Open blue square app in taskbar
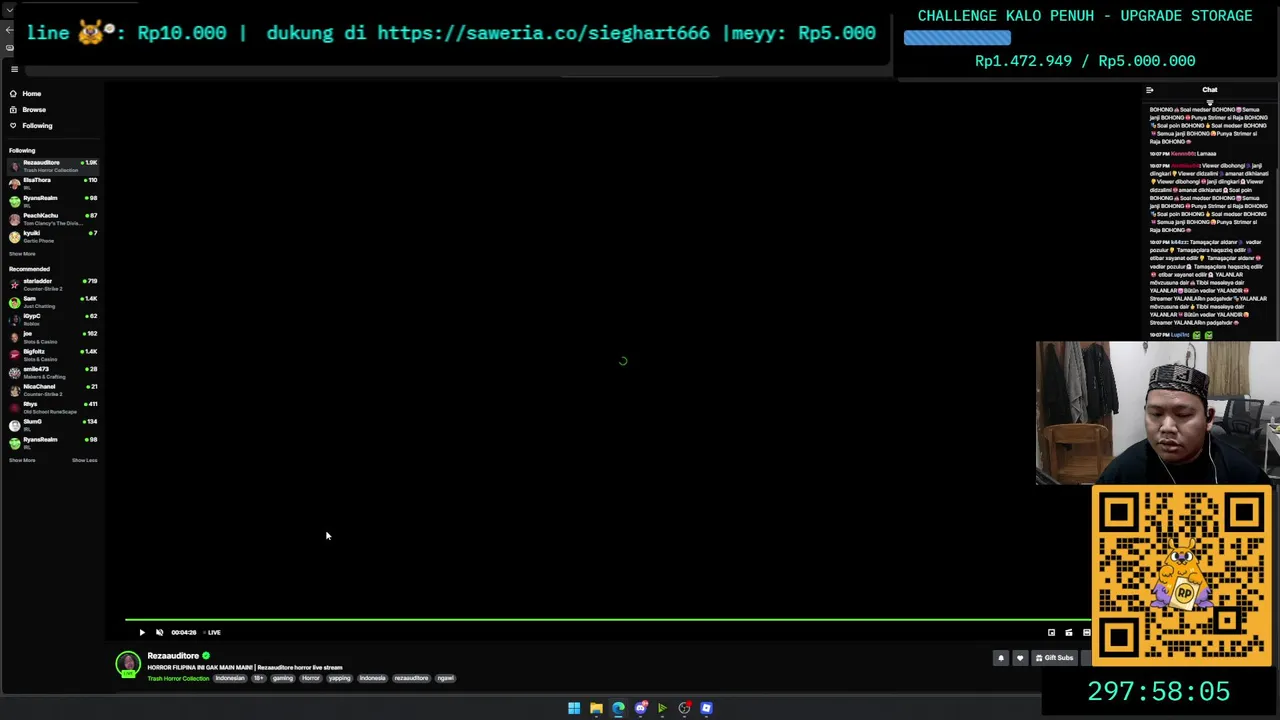Screen dimensions: 1280x720 coord(706,708)
